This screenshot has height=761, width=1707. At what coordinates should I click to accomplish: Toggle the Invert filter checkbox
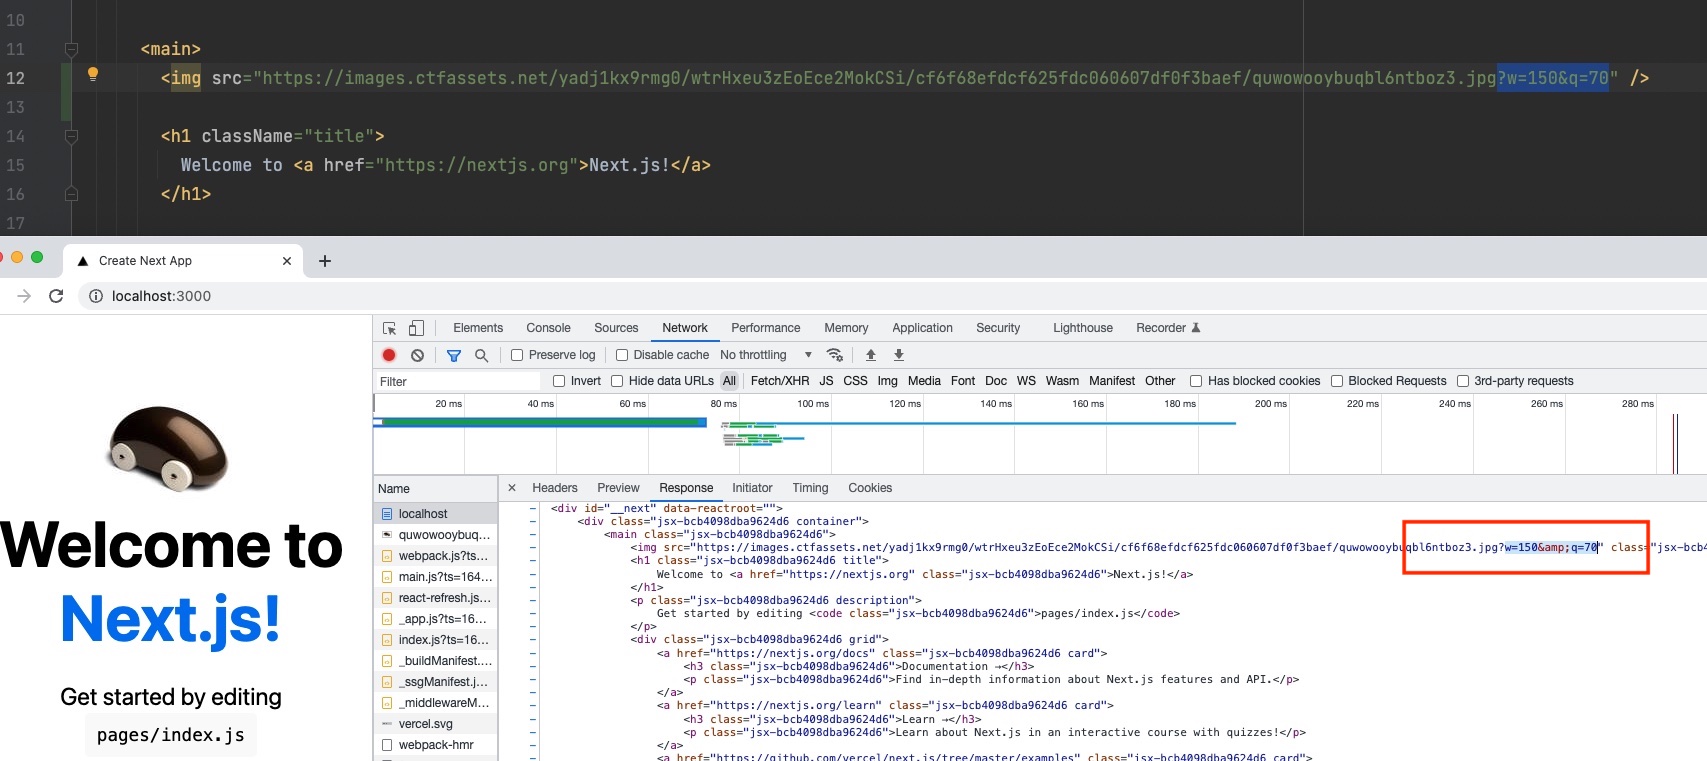click(x=559, y=381)
